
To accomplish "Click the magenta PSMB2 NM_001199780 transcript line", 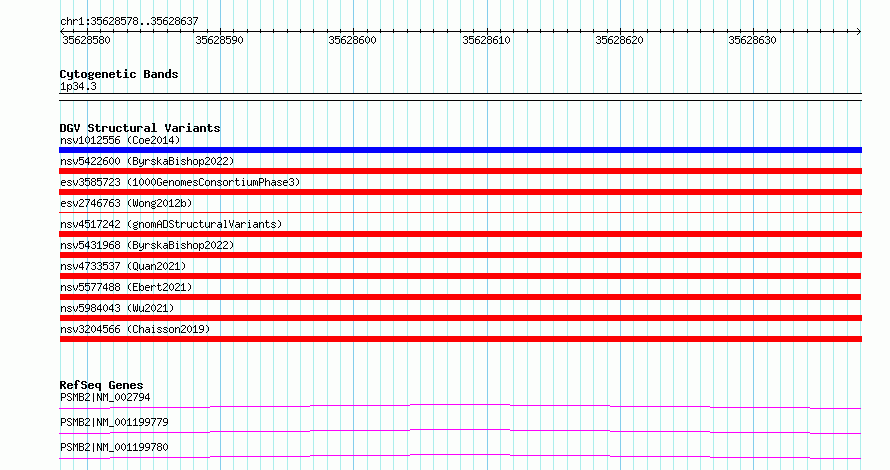I will 460,456.
